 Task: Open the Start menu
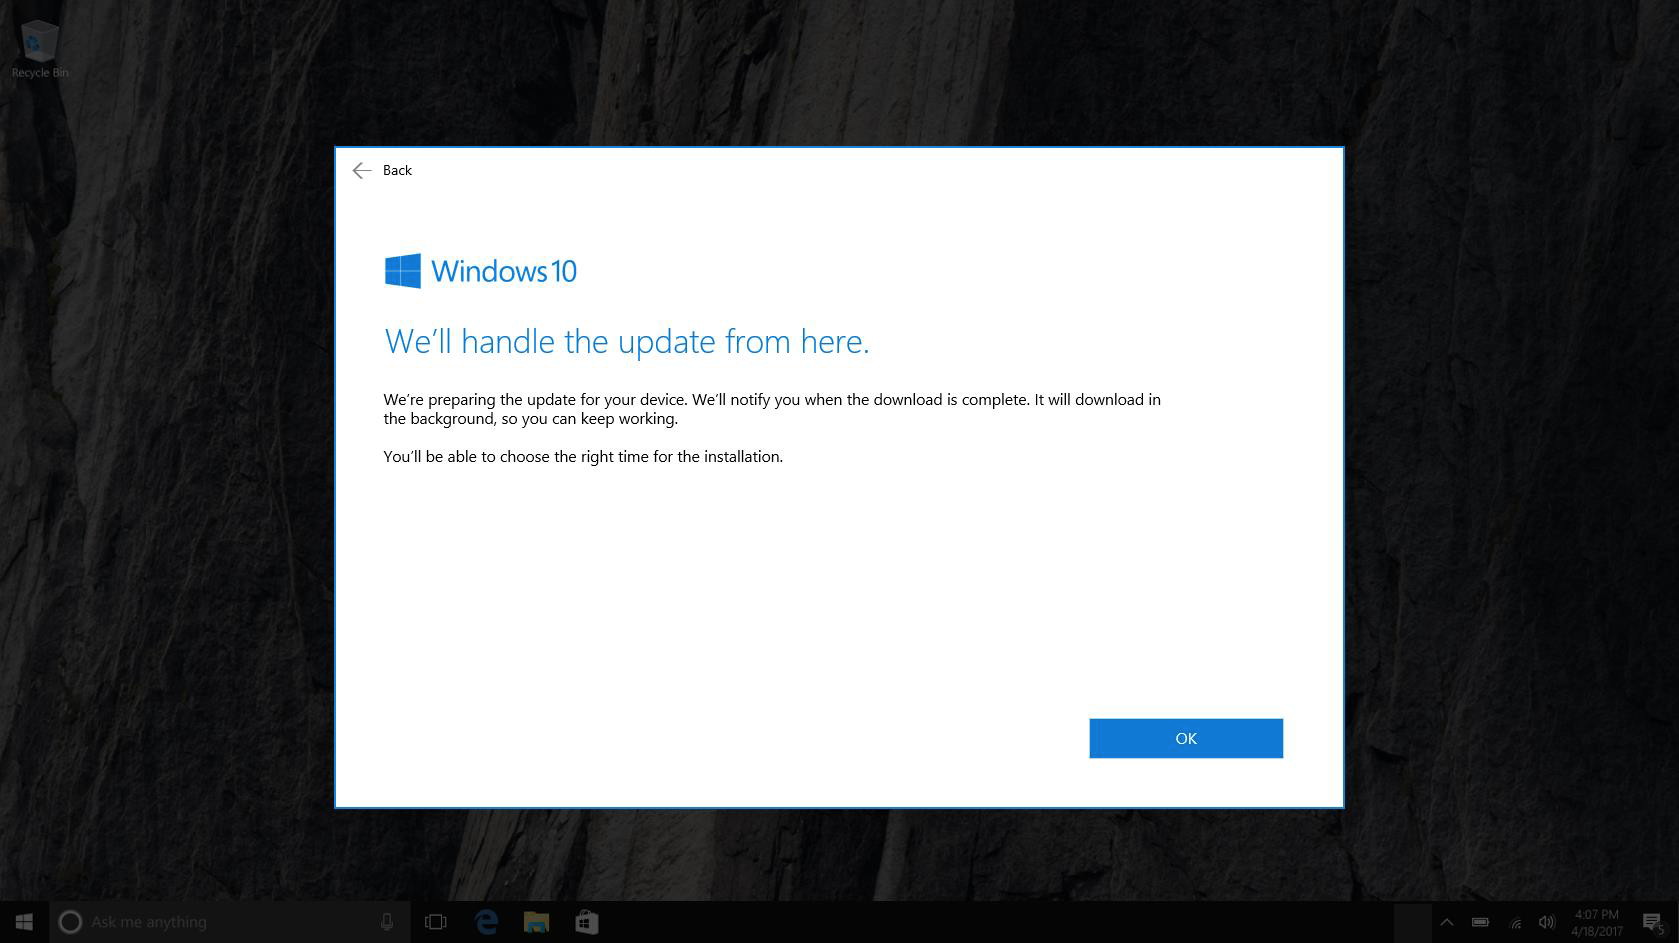coord(24,922)
